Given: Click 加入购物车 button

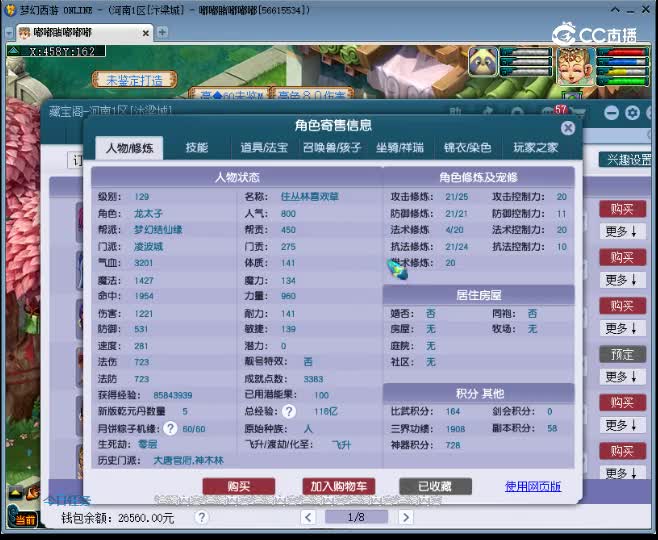Looking at the screenshot, I should click(339, 486).
